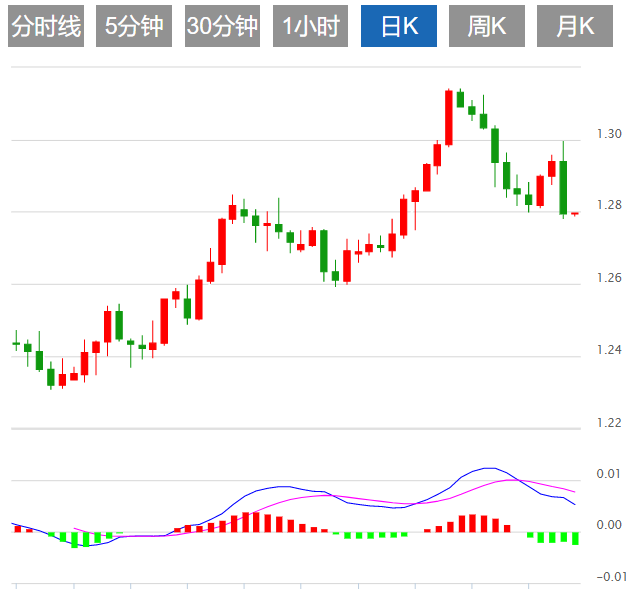Click the tallest red candlestick at the peak
The image size is (638, 589).
(449, 118)
